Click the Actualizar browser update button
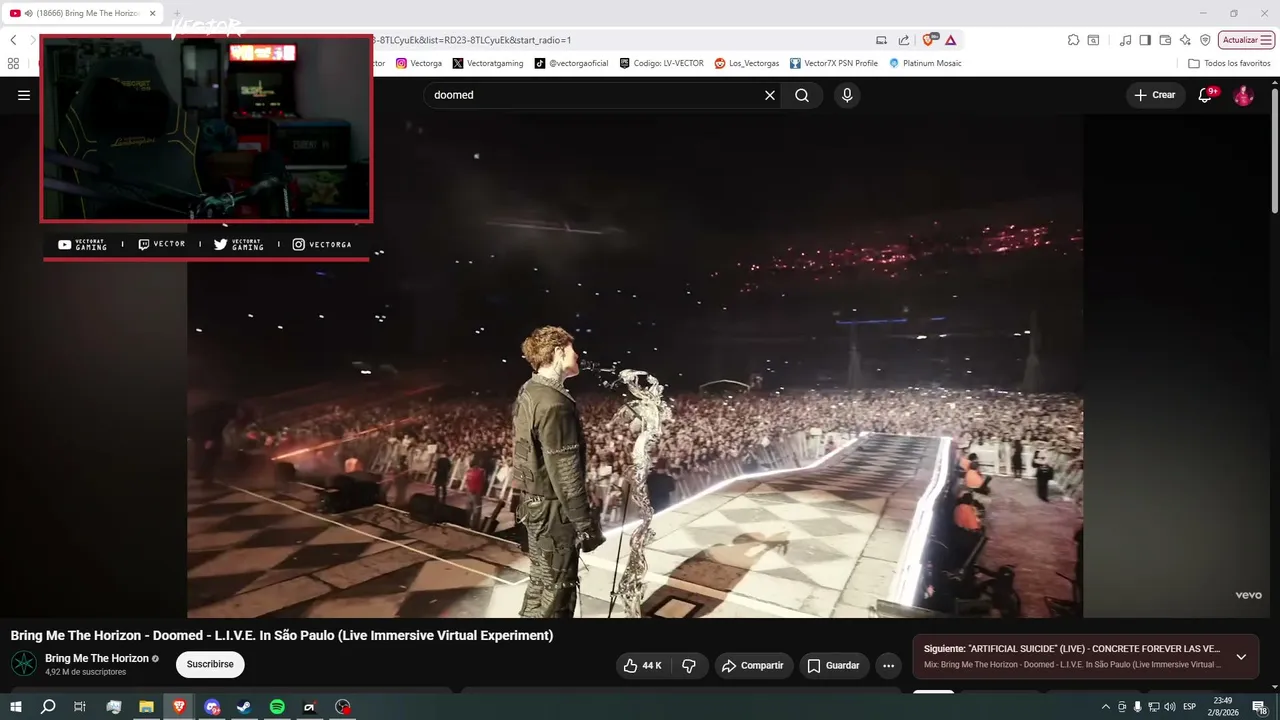 tap(1246, 40)
